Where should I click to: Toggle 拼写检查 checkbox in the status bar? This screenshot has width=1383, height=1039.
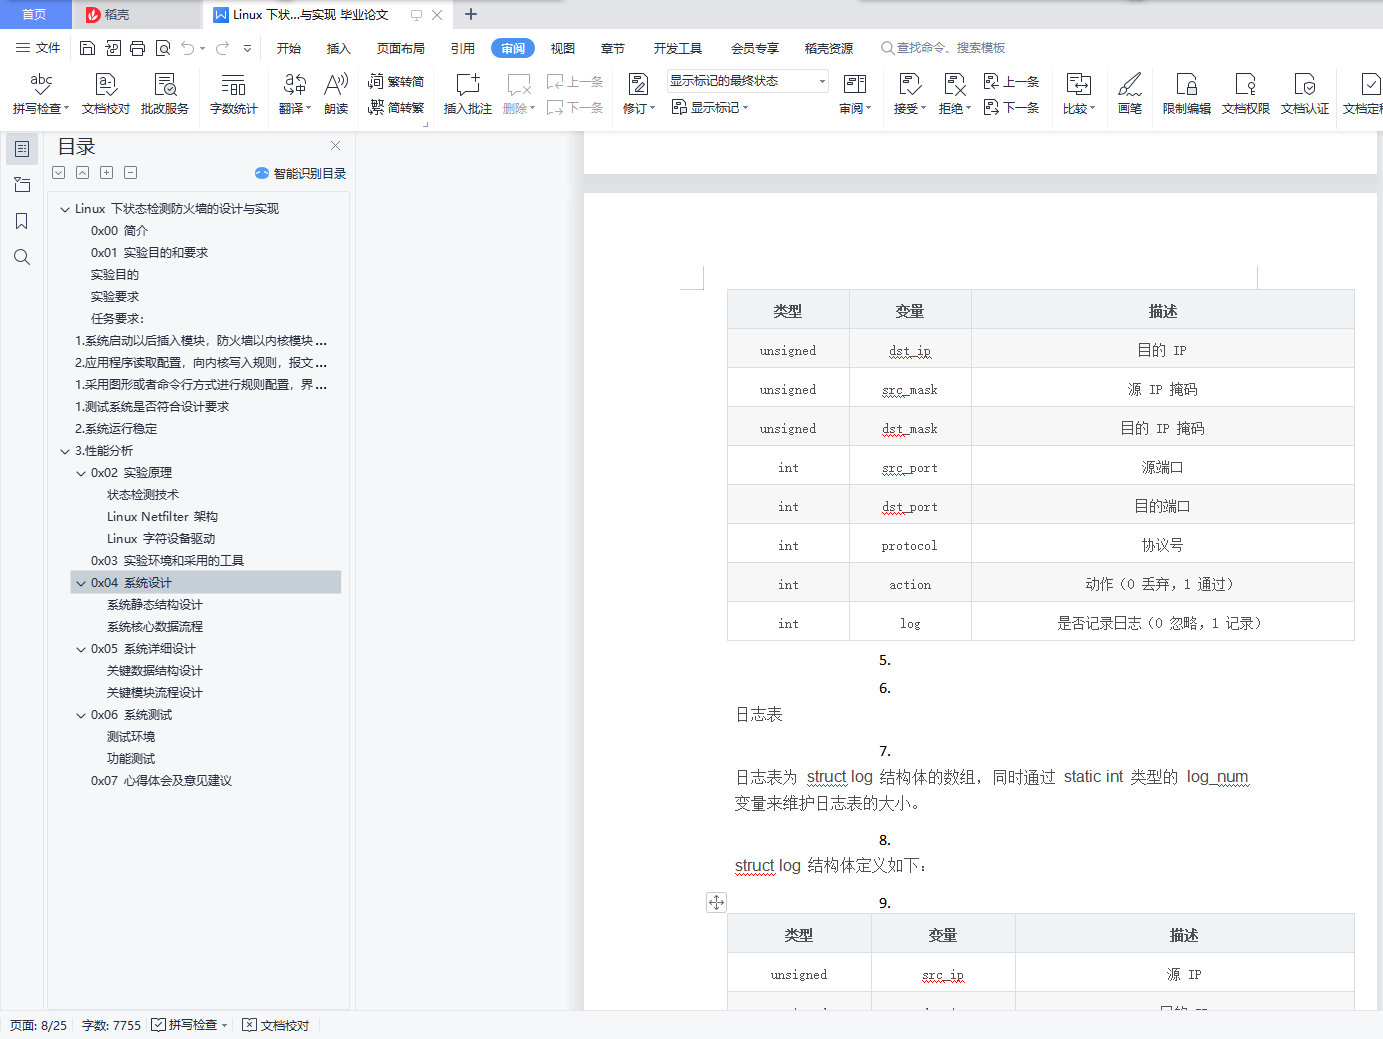pyautogui.click(x=159, y=1025)
